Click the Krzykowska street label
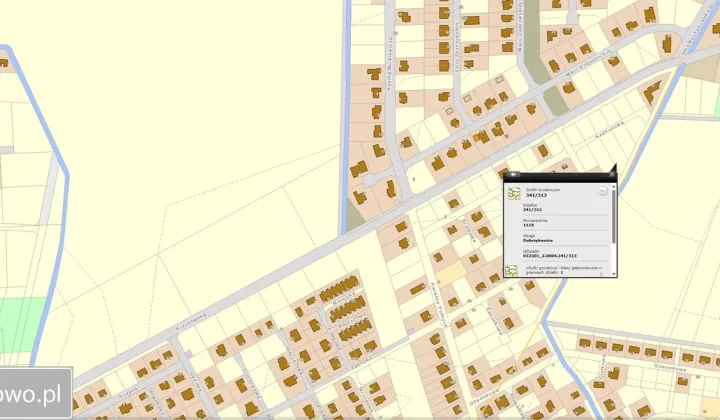Screen dimensions: 720x420 pyautogui.click(x=192, y=322)
